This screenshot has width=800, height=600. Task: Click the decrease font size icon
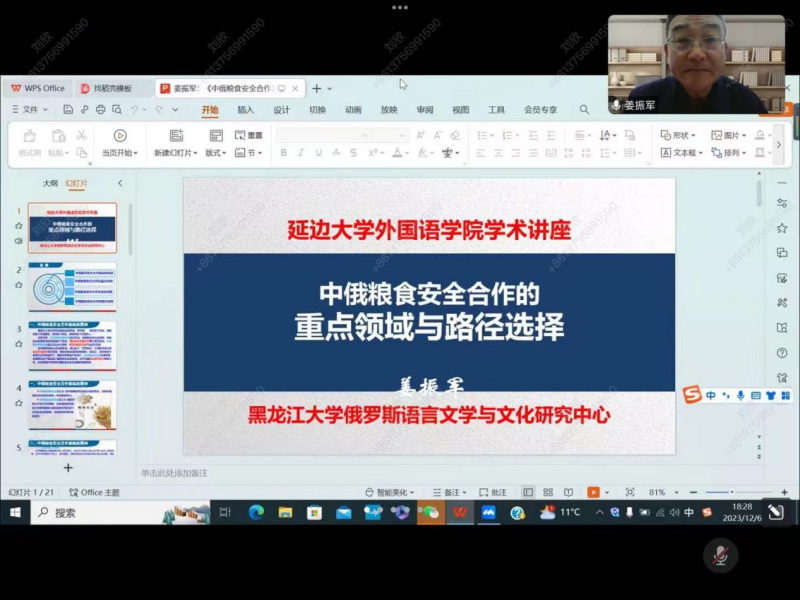click(x=438, y=135)
